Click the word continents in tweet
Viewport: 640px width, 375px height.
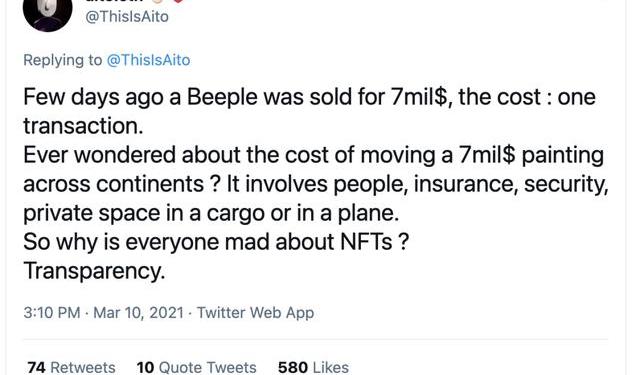[150, 184]
